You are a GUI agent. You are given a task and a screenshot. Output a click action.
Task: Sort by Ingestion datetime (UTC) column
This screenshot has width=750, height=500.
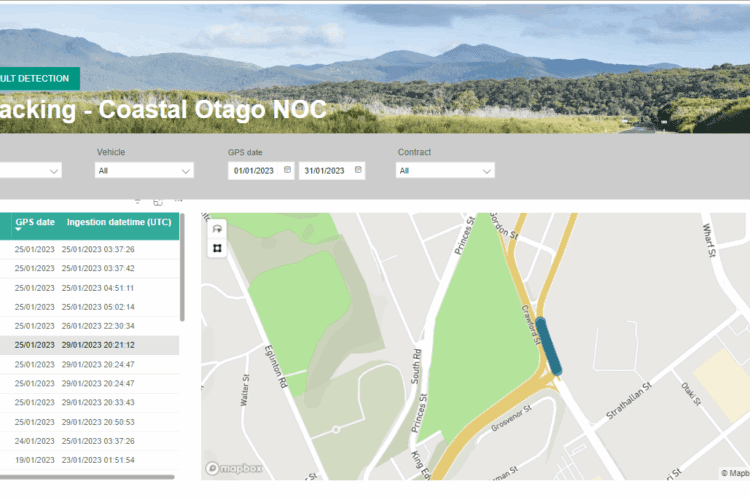point(118,222)
